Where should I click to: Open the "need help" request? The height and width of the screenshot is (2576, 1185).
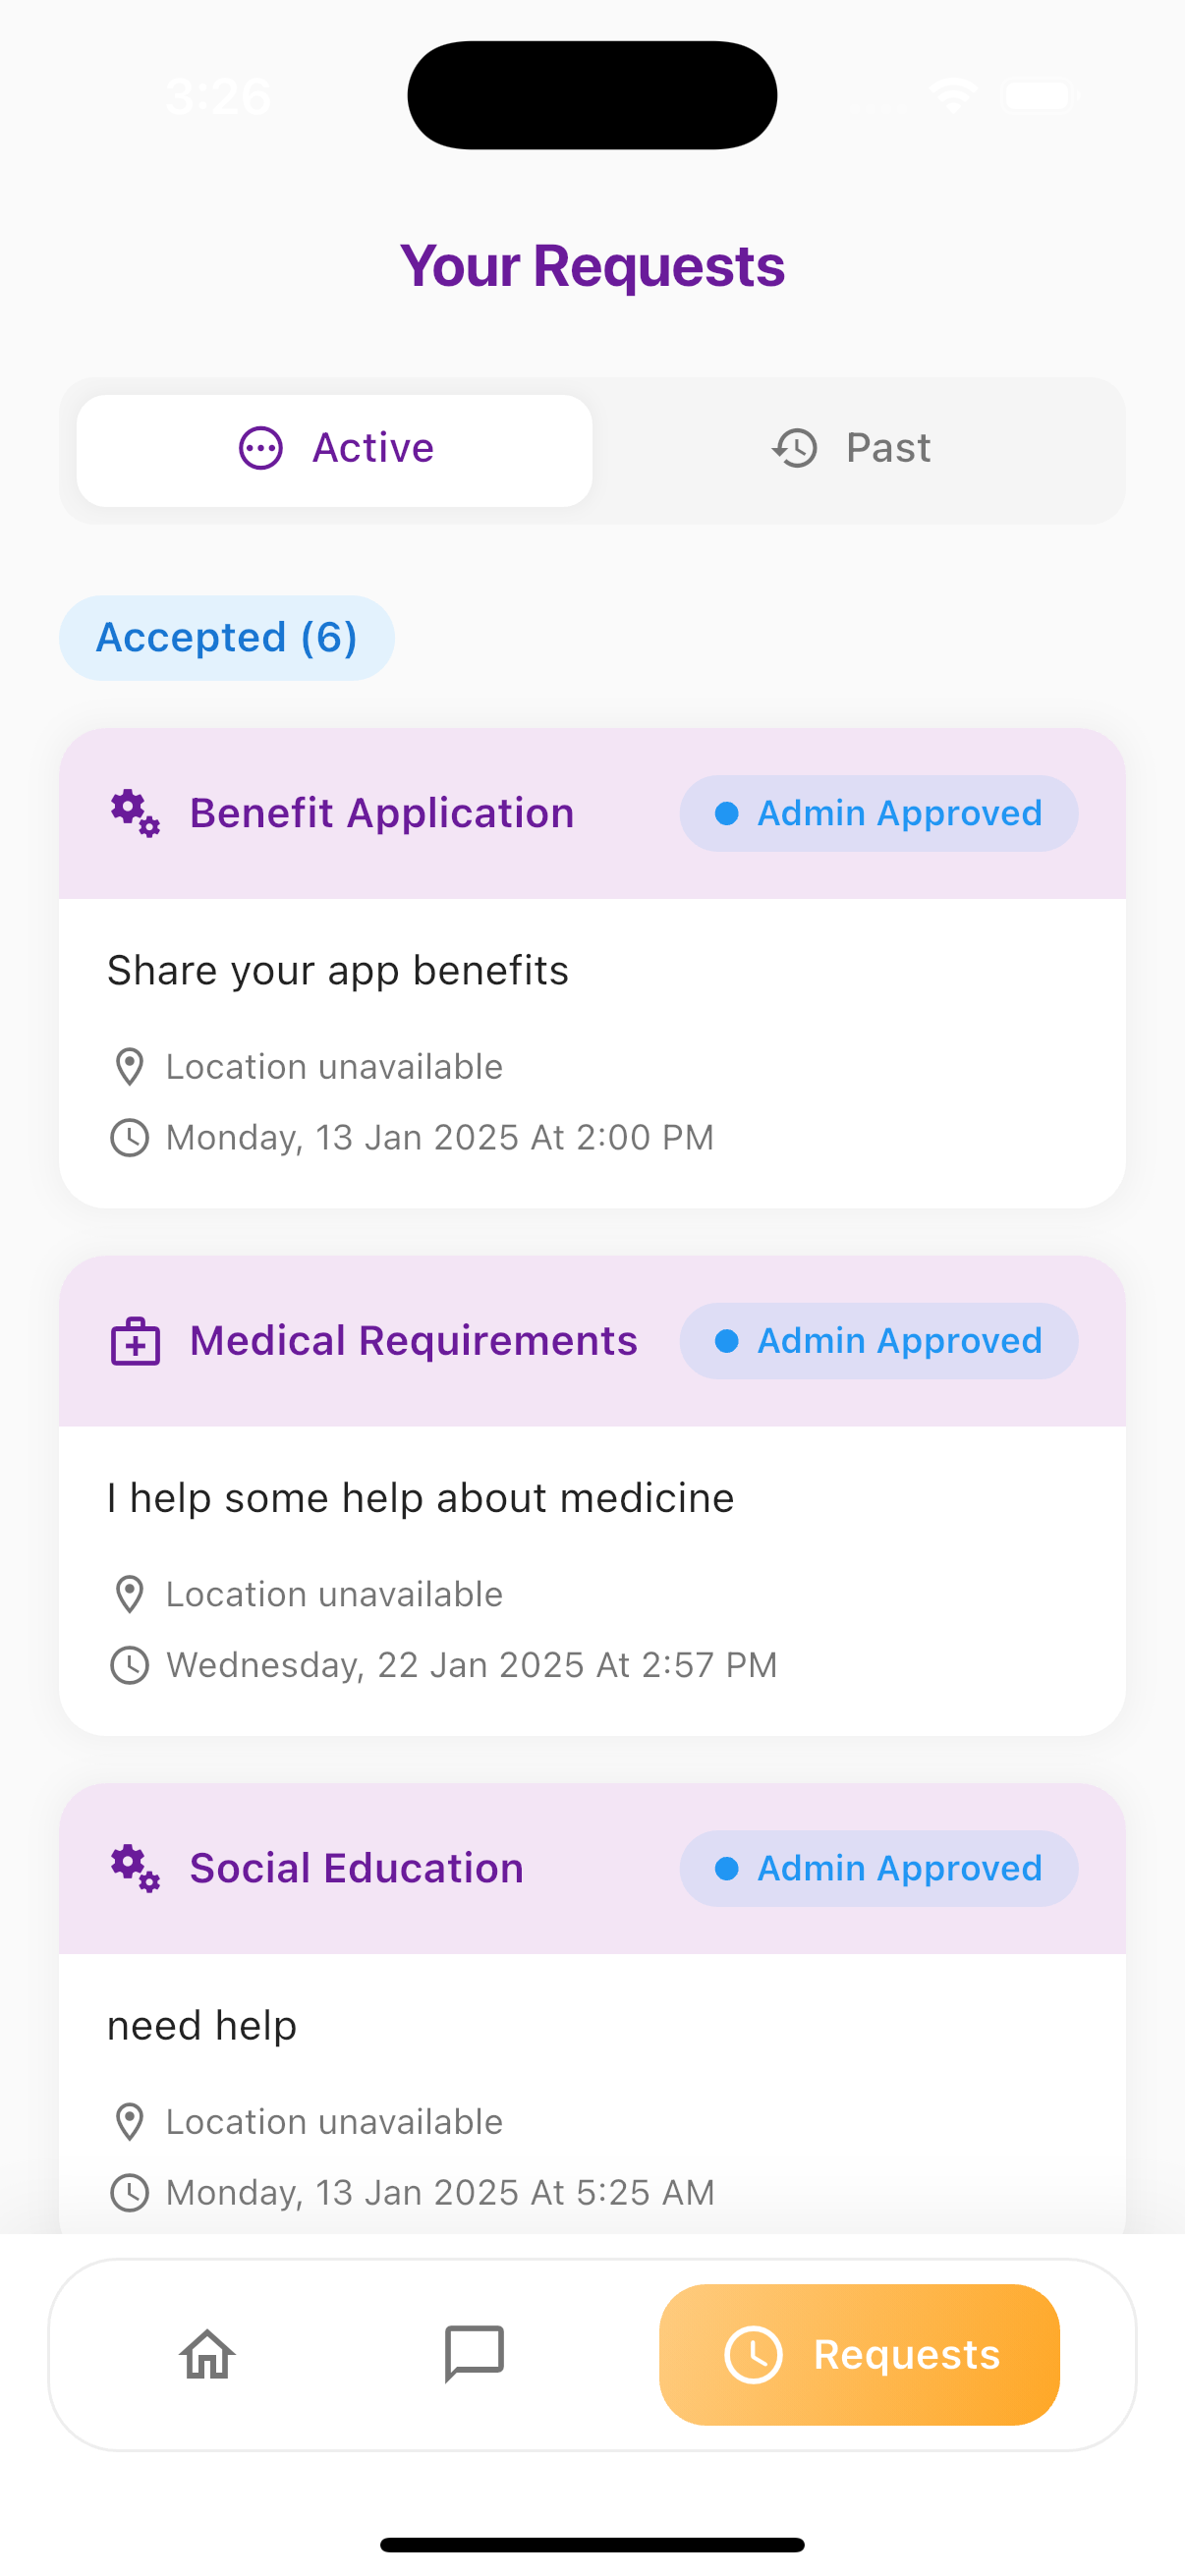(202, 2026)
